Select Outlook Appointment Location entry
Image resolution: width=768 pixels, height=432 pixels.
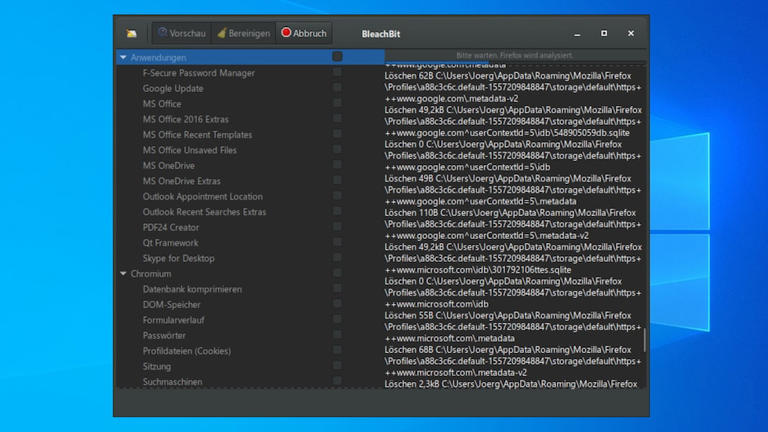[203, 196]
